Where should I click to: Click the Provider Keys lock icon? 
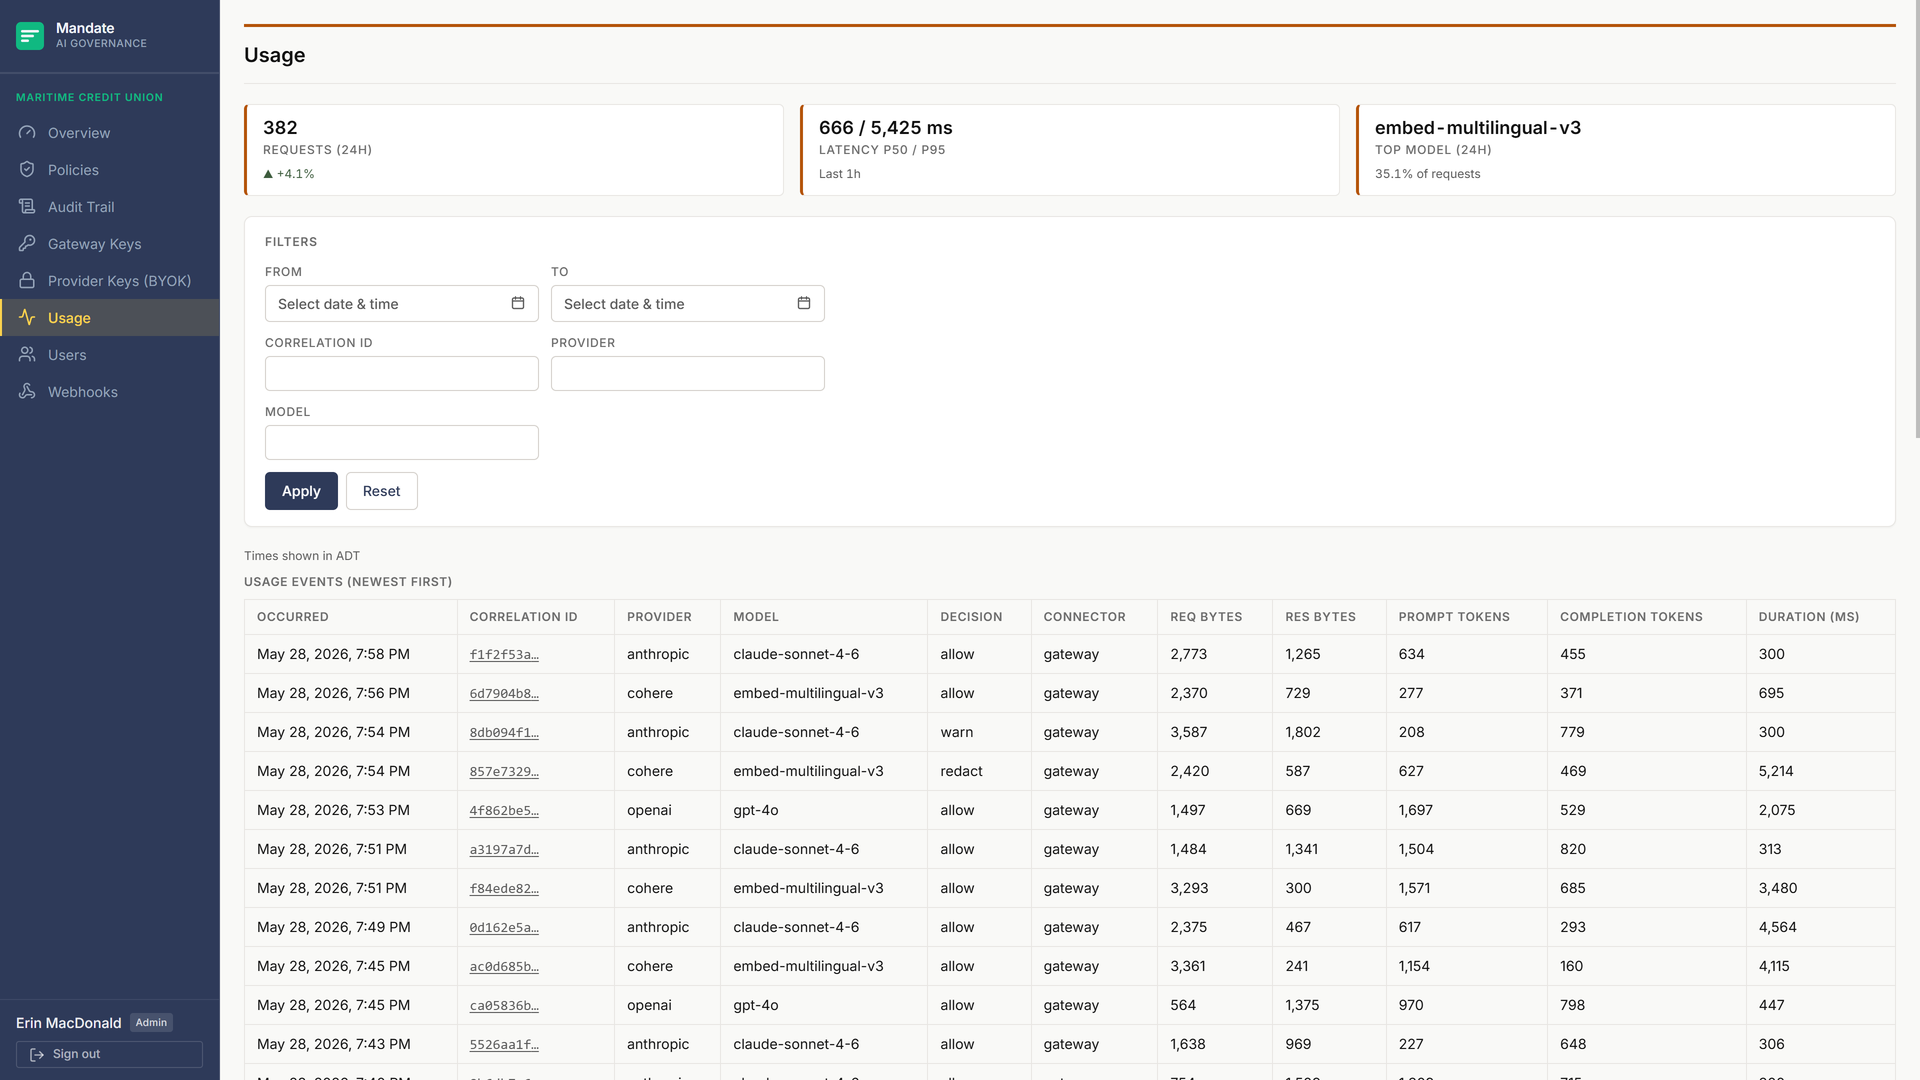coord(27,280)
